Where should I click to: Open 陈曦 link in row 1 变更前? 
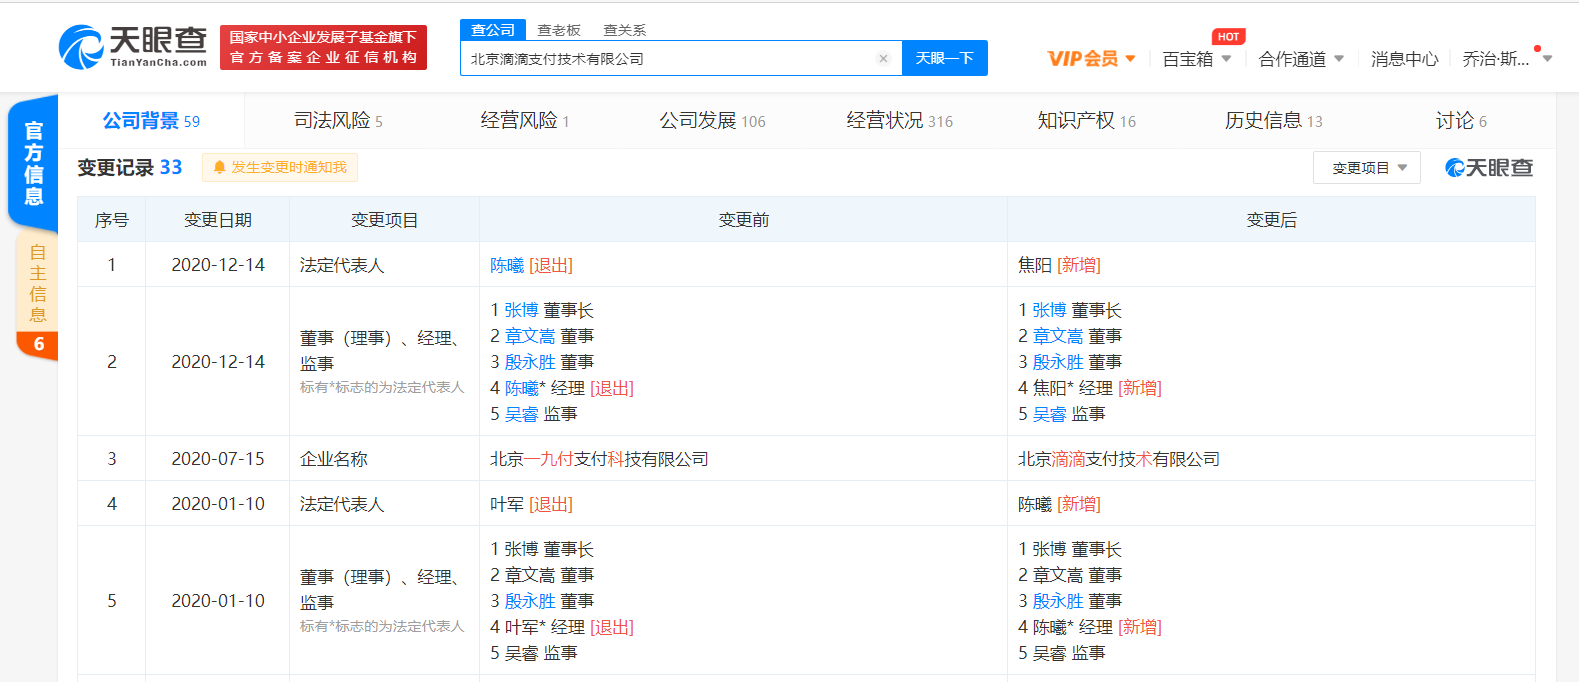pyautogui.click(x=507, y=265)
